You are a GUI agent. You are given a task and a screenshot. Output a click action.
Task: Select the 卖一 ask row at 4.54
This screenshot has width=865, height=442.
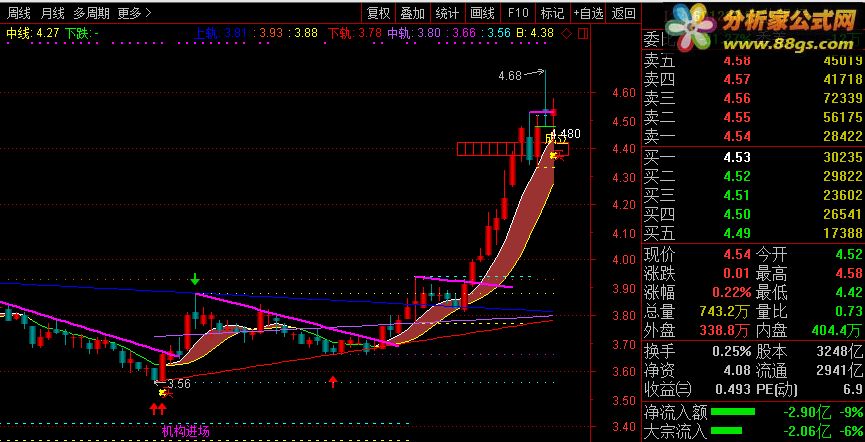tap(753, 136)
